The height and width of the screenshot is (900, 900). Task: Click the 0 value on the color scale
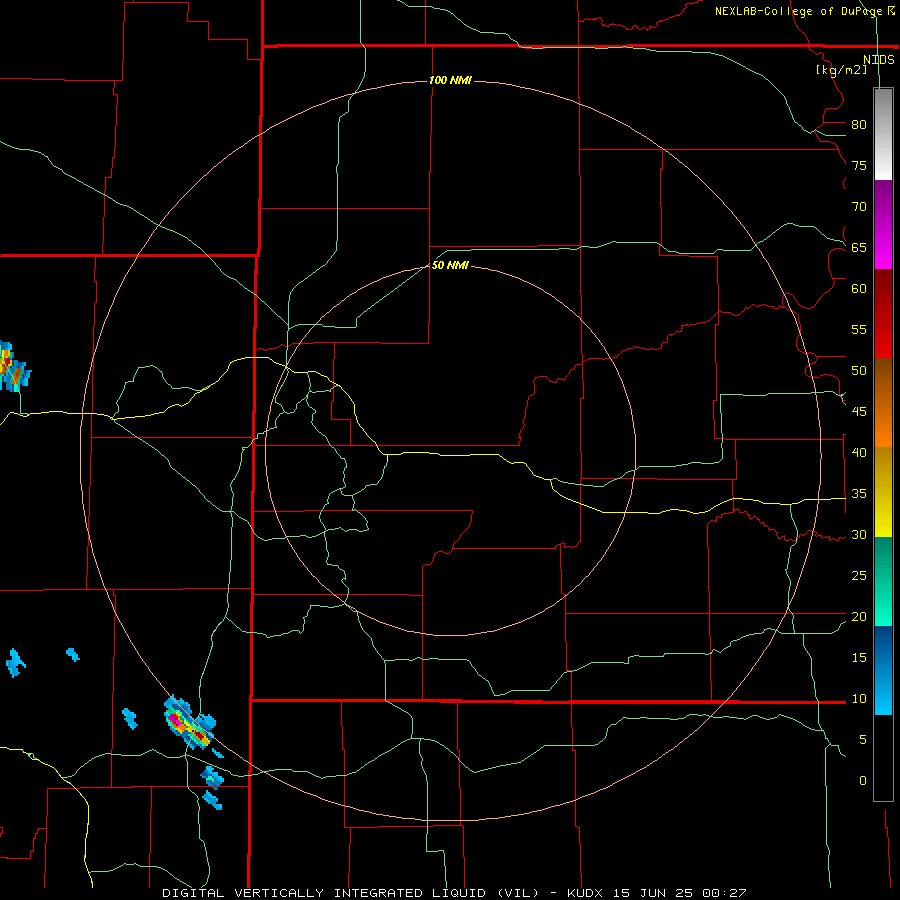point(863,781)
